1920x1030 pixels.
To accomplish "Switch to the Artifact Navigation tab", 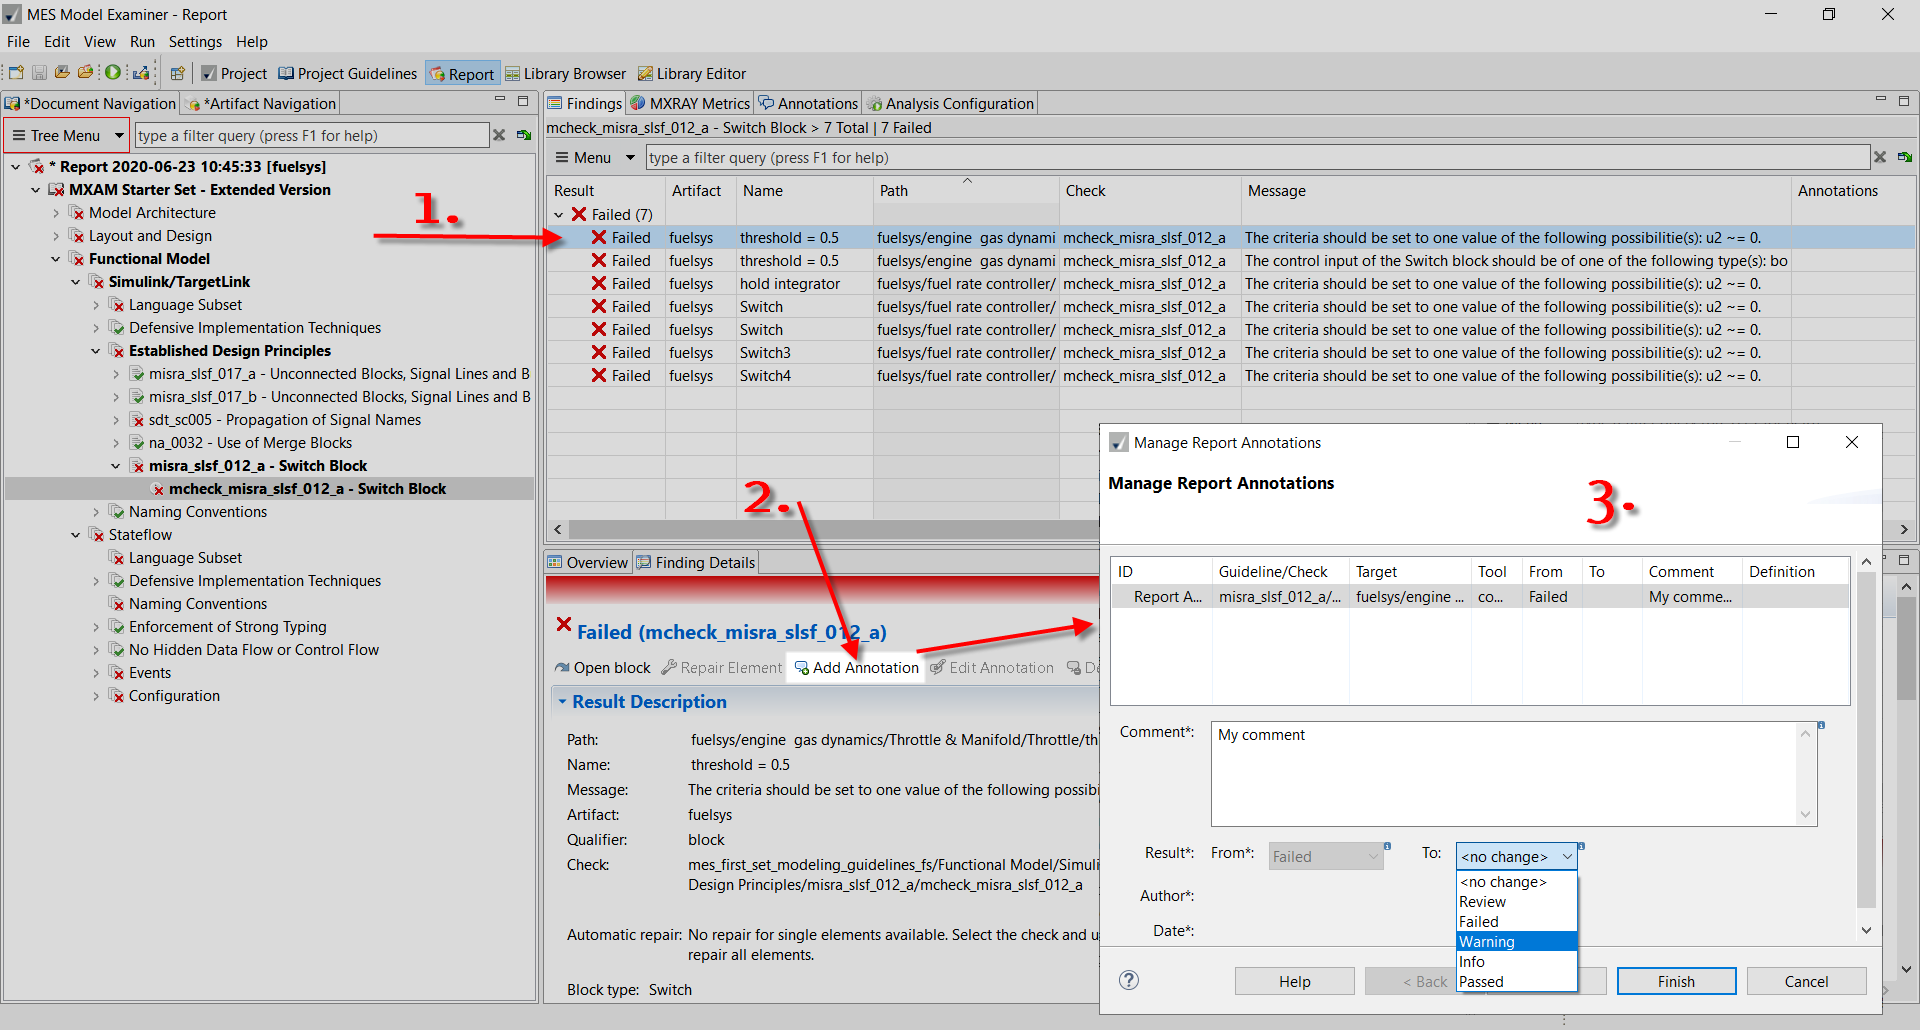I will click(261, 103).
